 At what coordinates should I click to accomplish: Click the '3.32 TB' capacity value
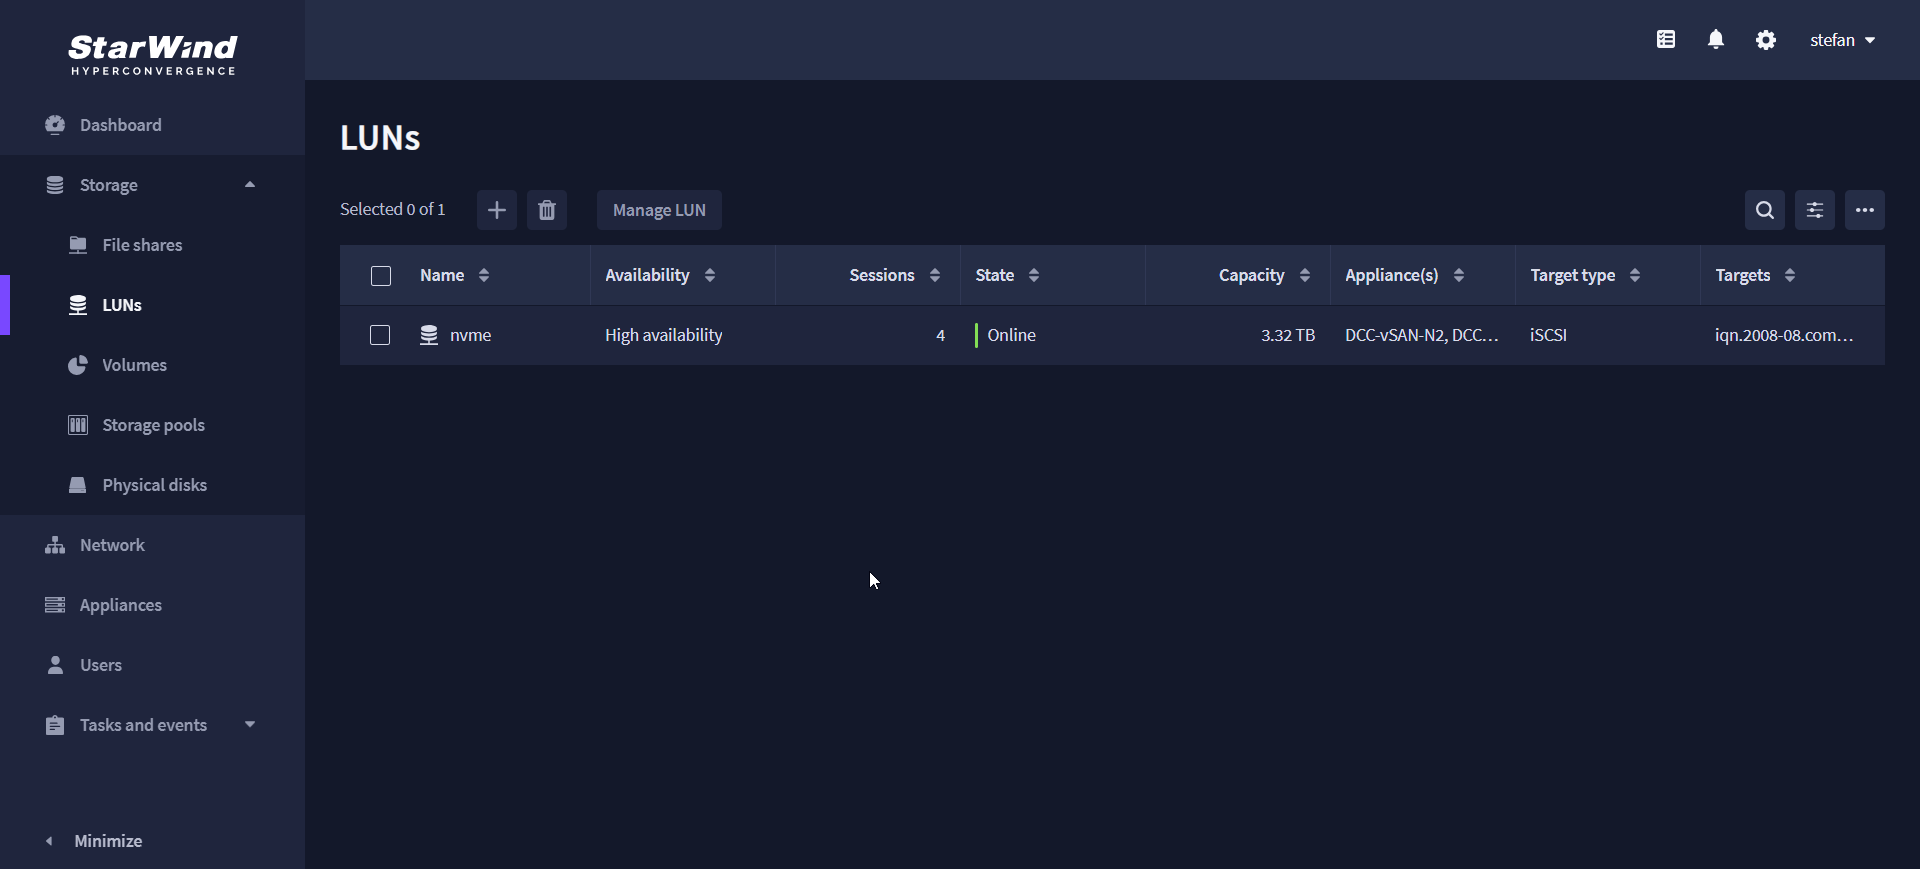[x=1288, y=335]
